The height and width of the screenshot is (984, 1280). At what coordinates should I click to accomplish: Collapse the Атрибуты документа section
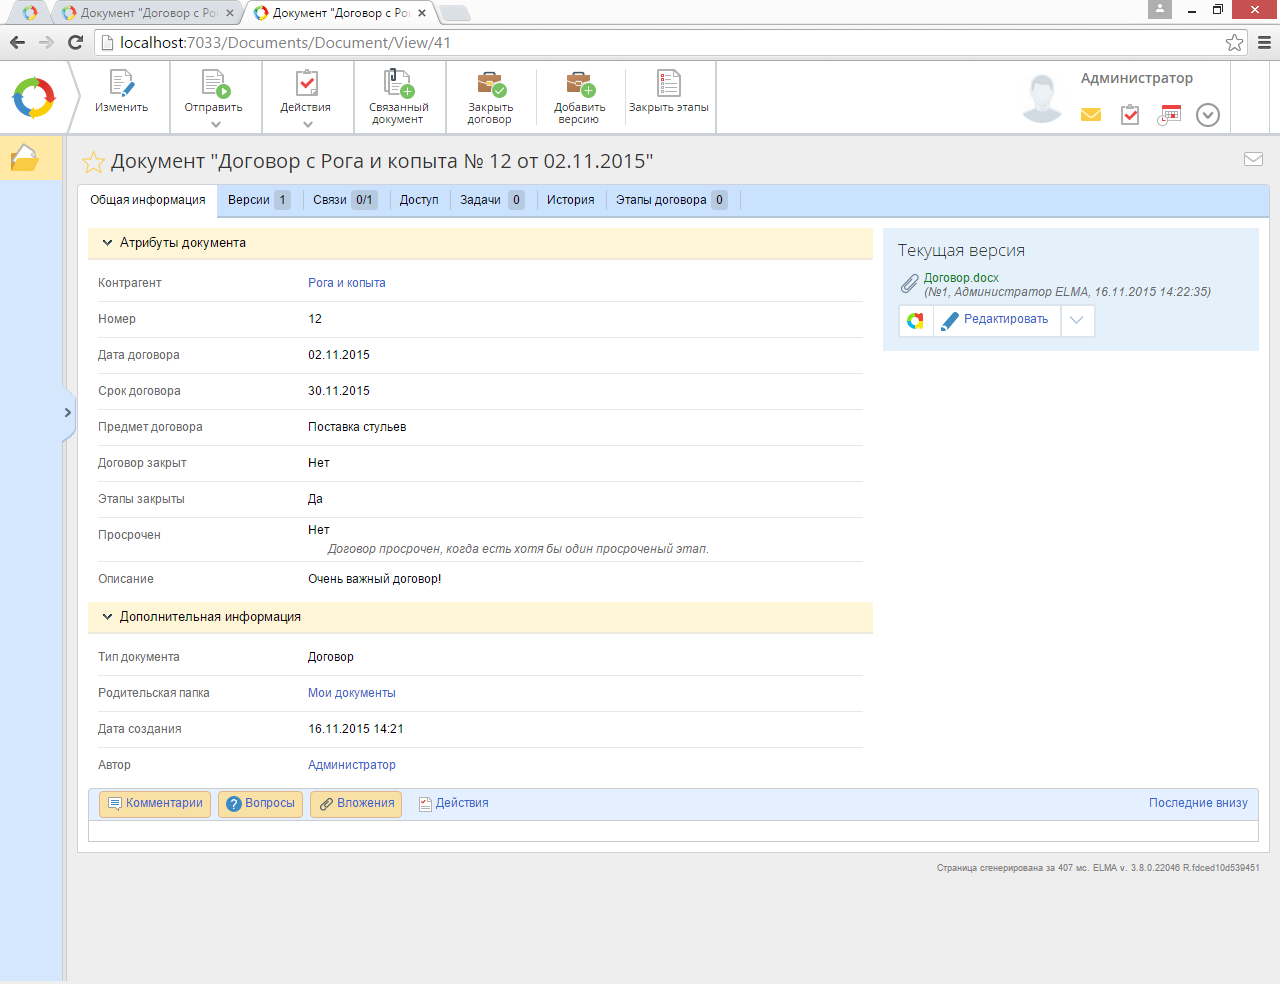pyautogui.click(x=108, y=243)
